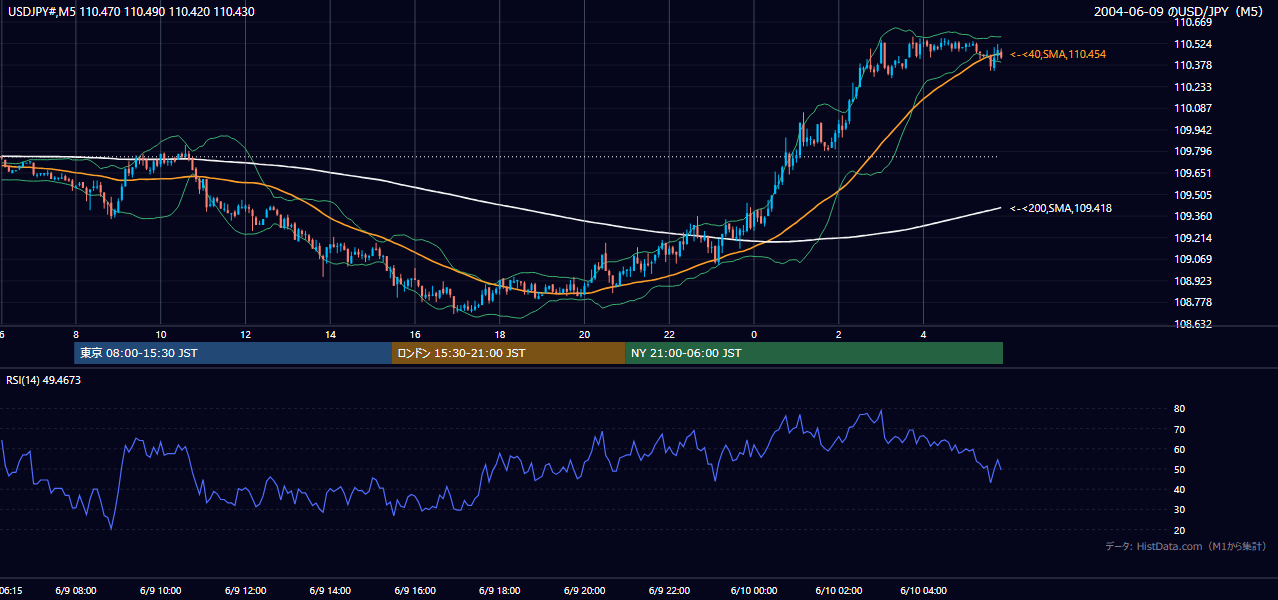Viewport: 1278px width, 600px height.
Task: Click price axis label 109.942
Action: coord(1194,130)
